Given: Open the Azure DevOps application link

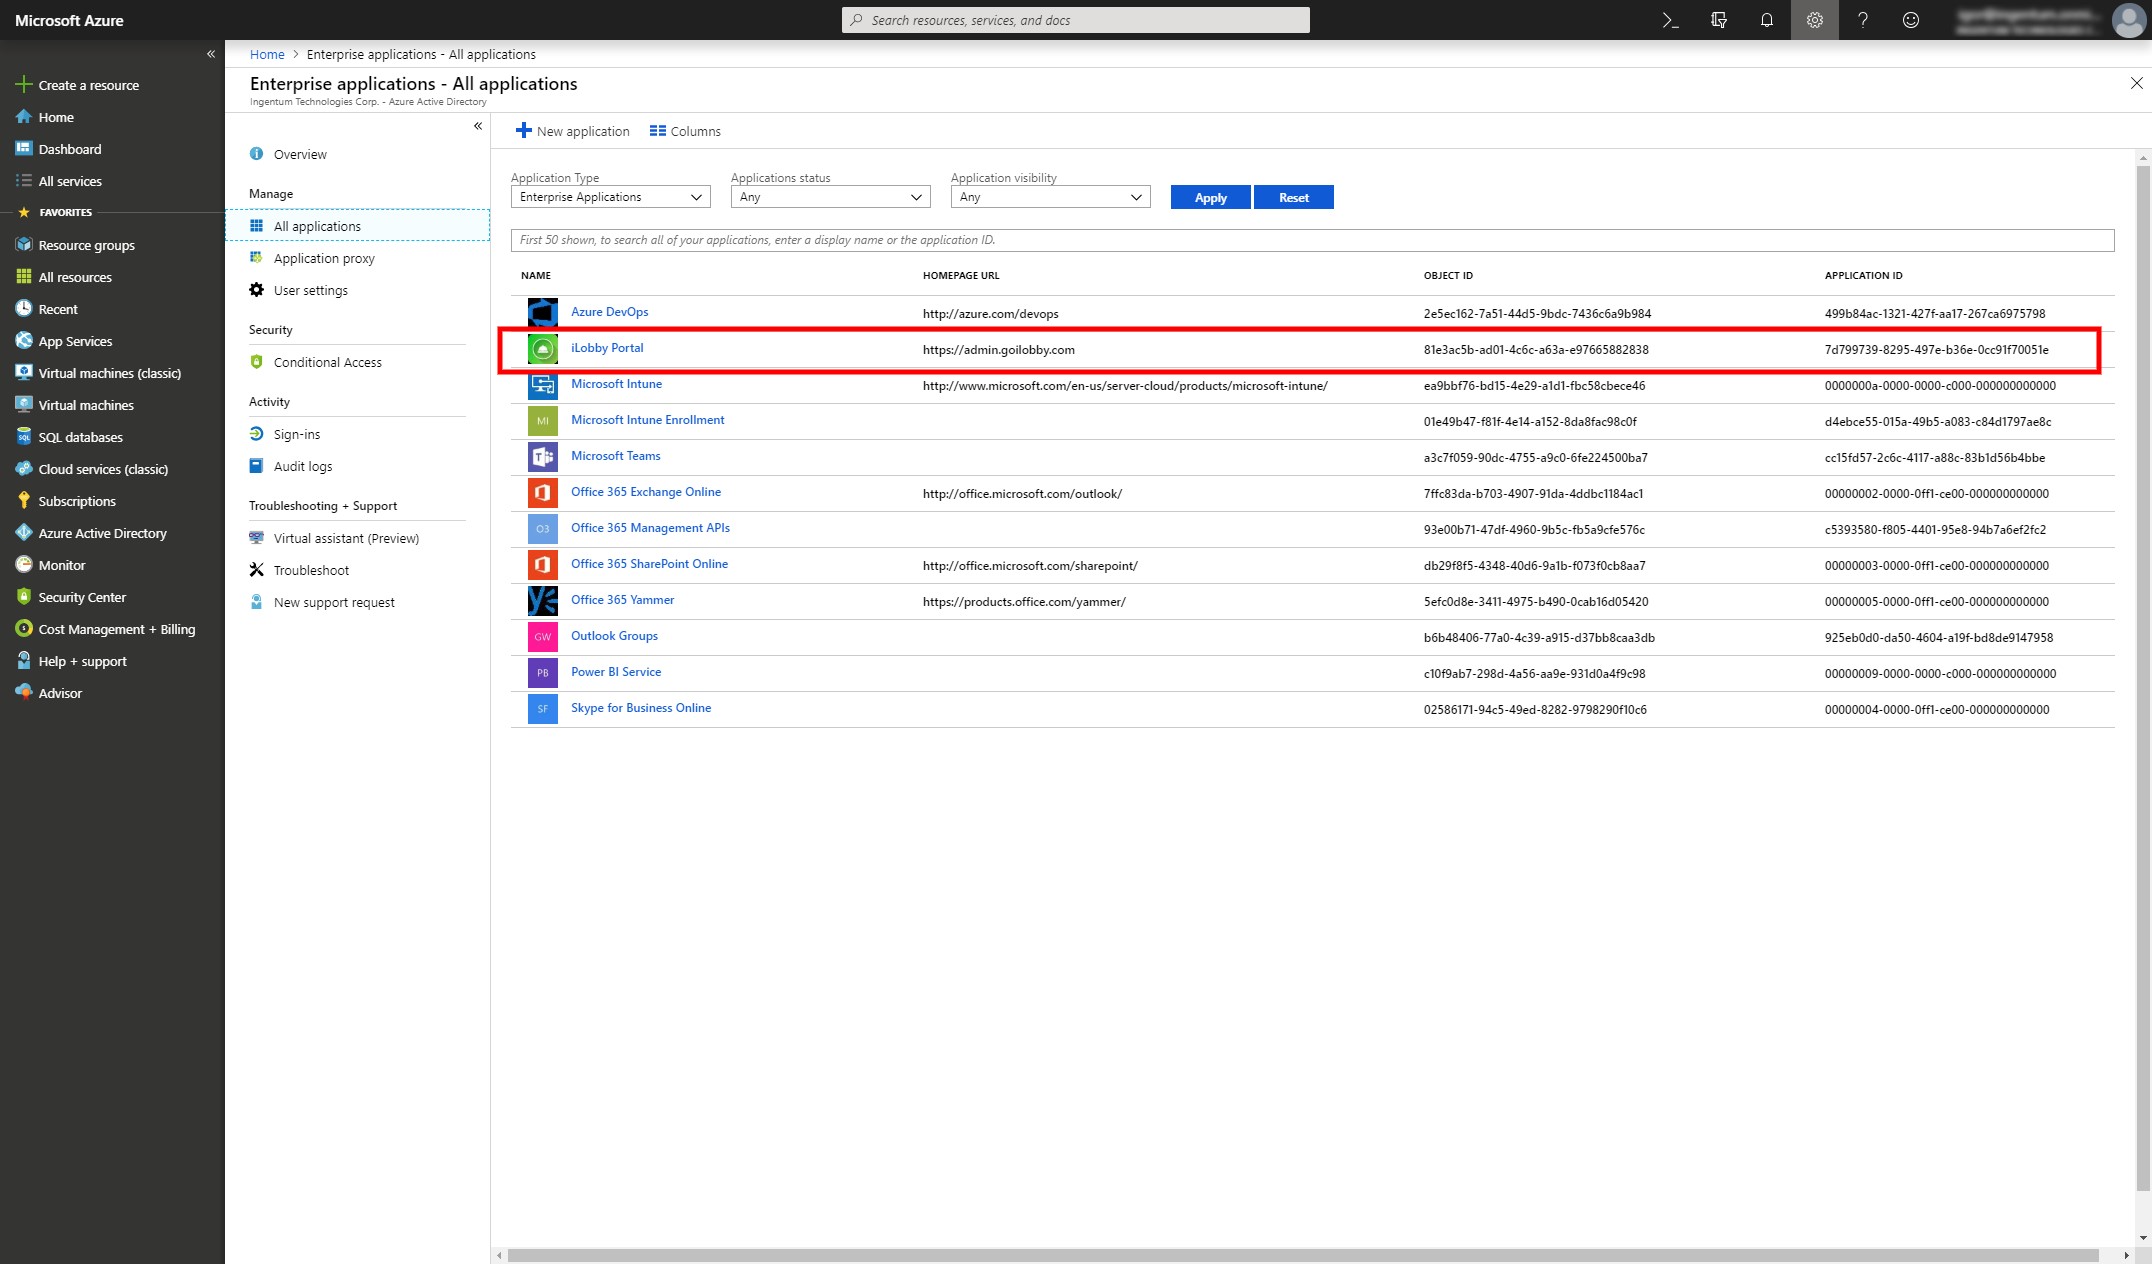Looking at the screenshot, I should (x=609, y=312).
